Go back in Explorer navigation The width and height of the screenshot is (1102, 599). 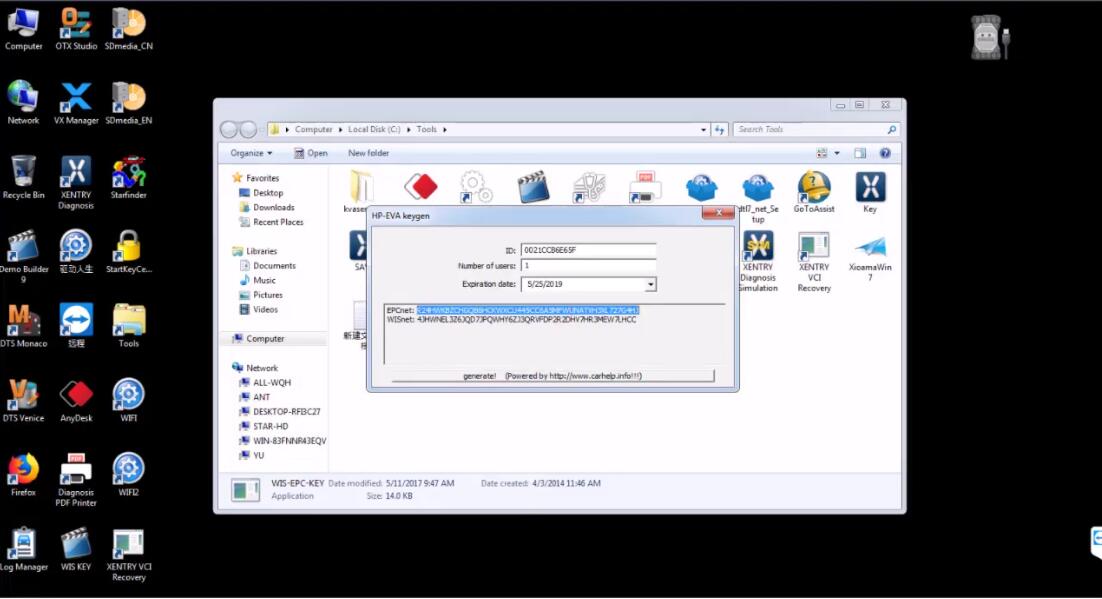tap(229, 129)
